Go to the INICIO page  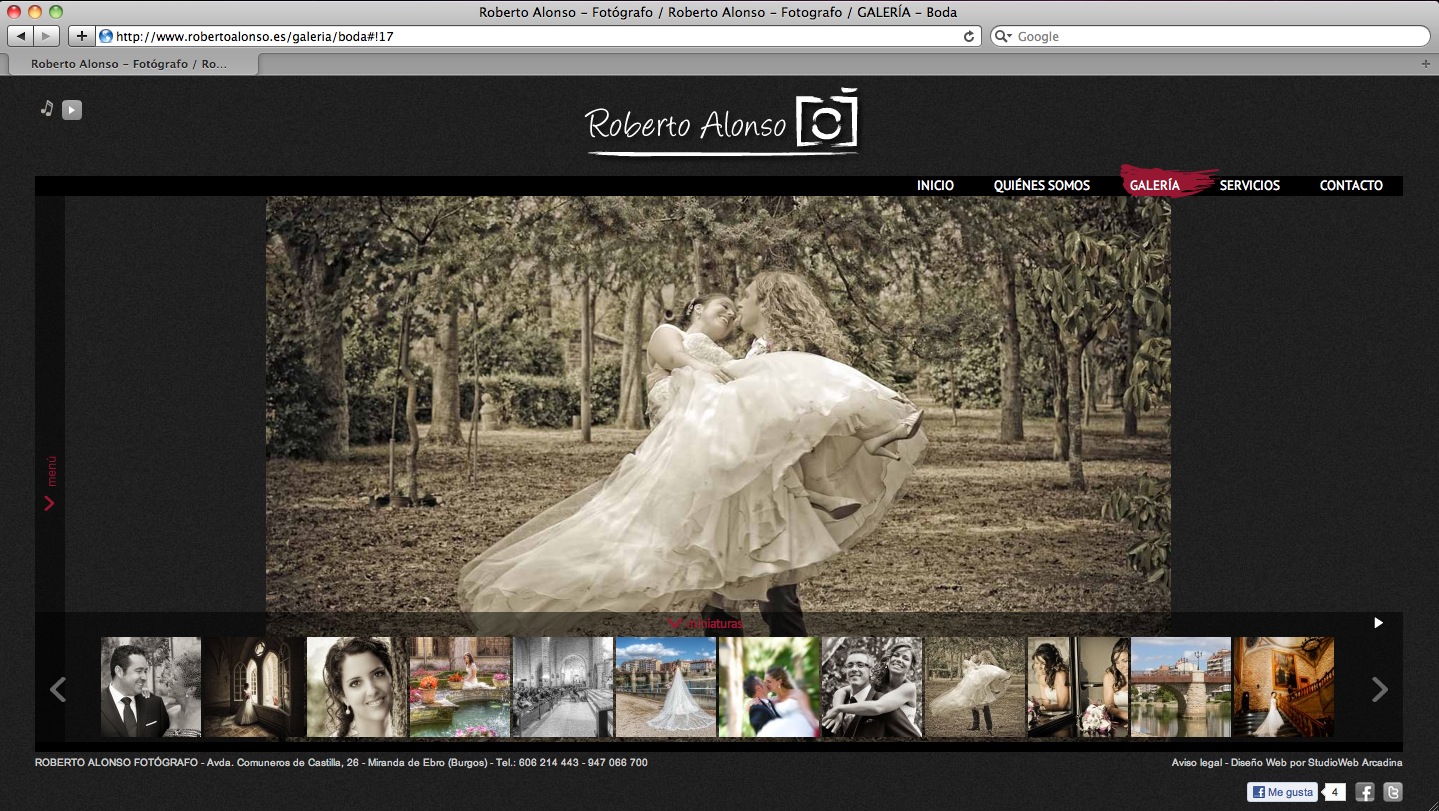pos(935,185)
